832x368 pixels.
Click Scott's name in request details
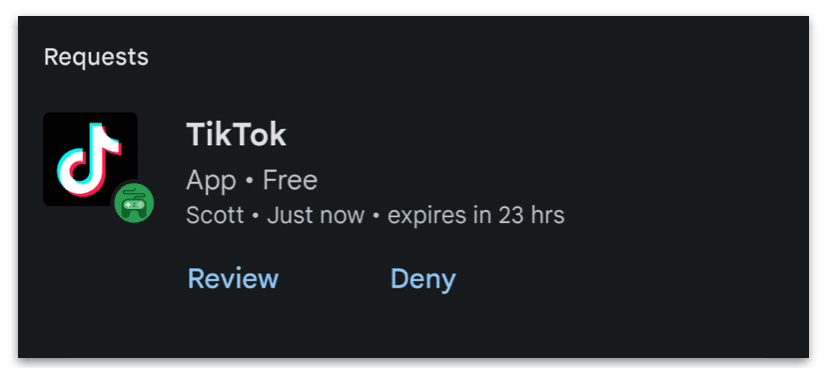215,215
